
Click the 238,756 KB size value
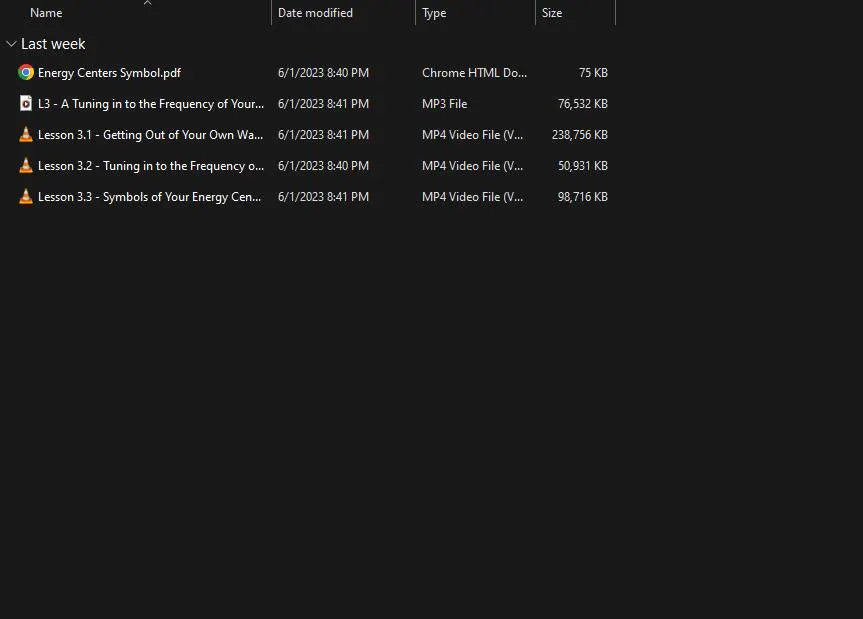(x=579, y=135)
